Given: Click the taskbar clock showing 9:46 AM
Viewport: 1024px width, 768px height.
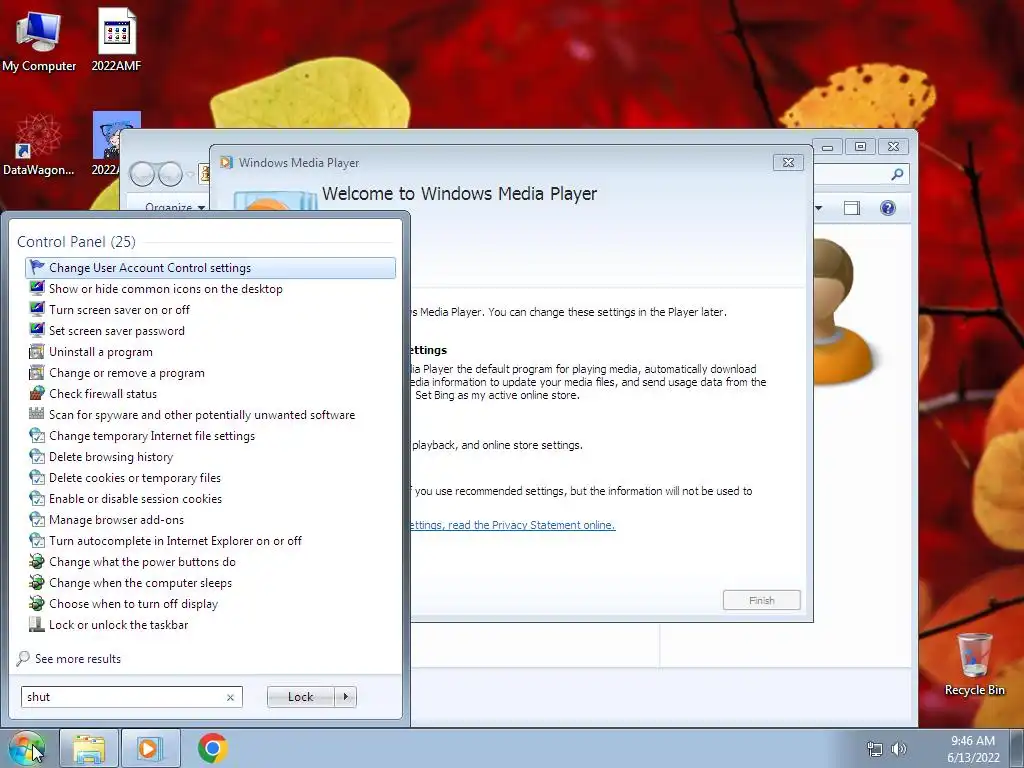Looking at the screenshot, I should [973, 749].
